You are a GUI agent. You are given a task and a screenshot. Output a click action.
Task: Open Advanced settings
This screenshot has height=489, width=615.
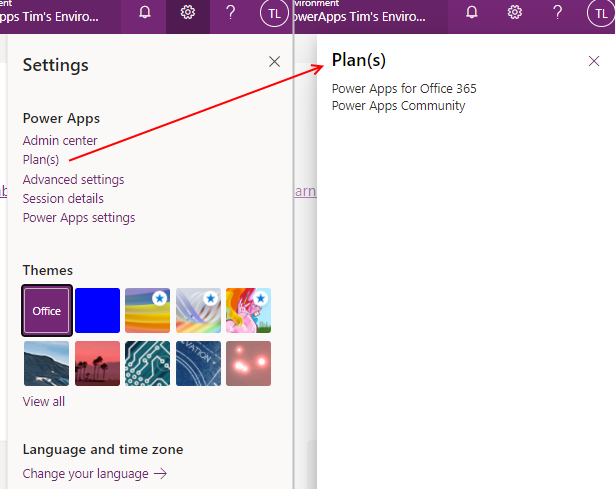tap(73, 180)
